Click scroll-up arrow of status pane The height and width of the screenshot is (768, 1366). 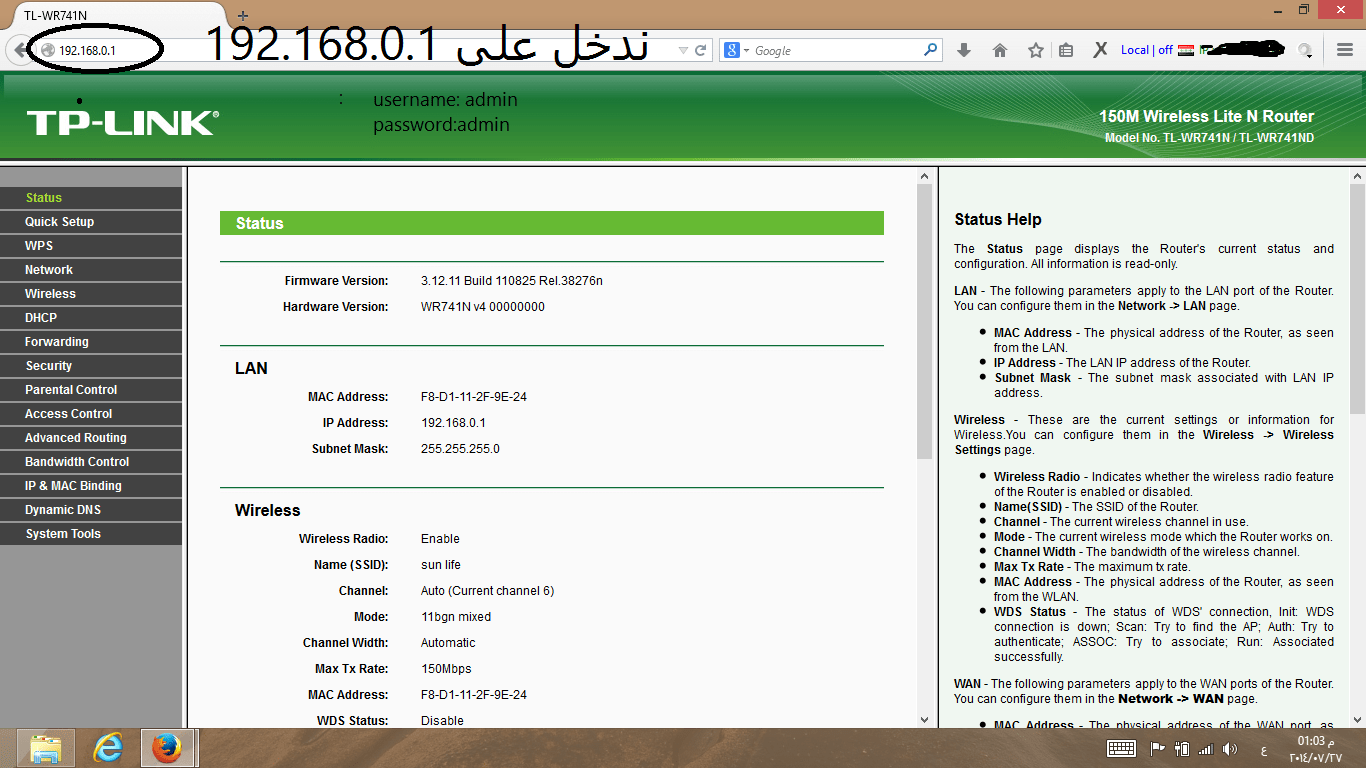pos(925,176)
